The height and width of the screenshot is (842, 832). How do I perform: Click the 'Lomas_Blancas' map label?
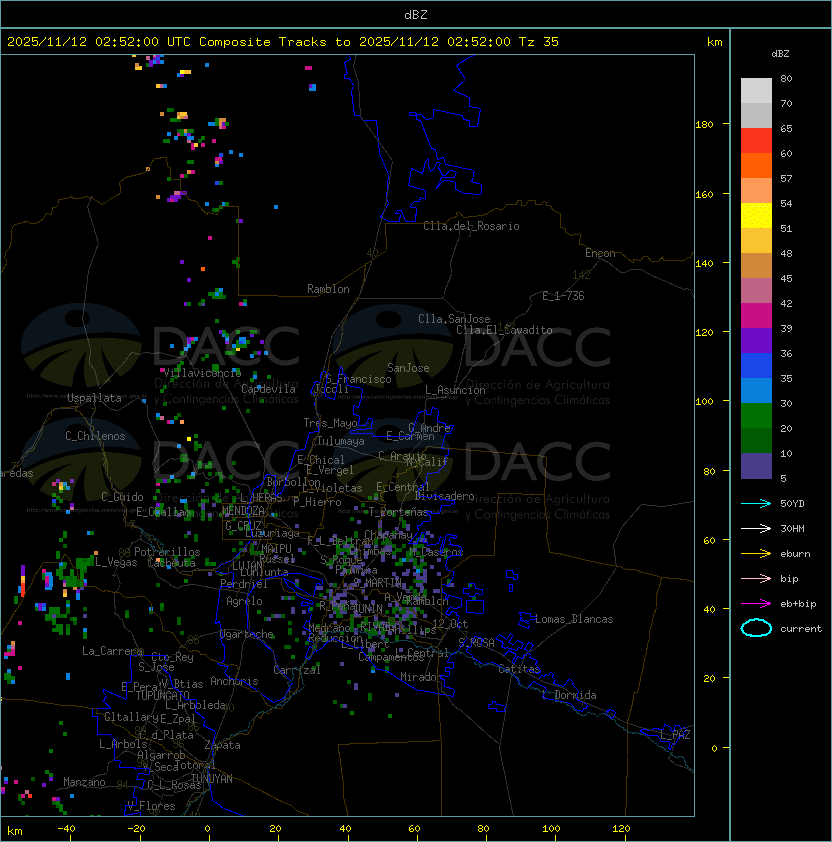coord(574,619)
